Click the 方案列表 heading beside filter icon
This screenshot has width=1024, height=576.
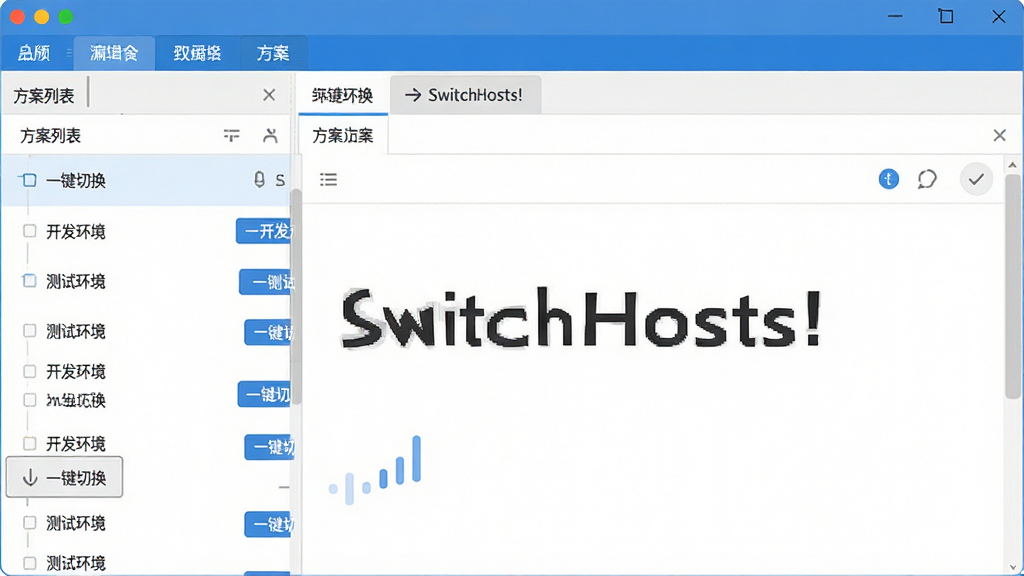[50, 136]
